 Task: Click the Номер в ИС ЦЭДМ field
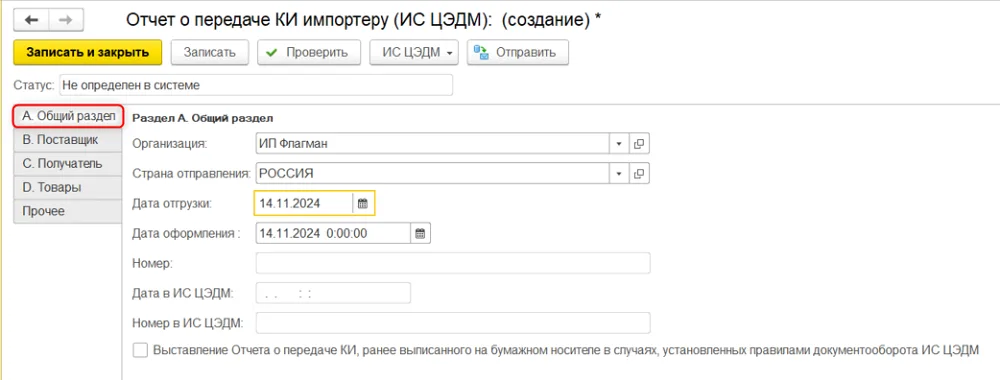point(453,323)
